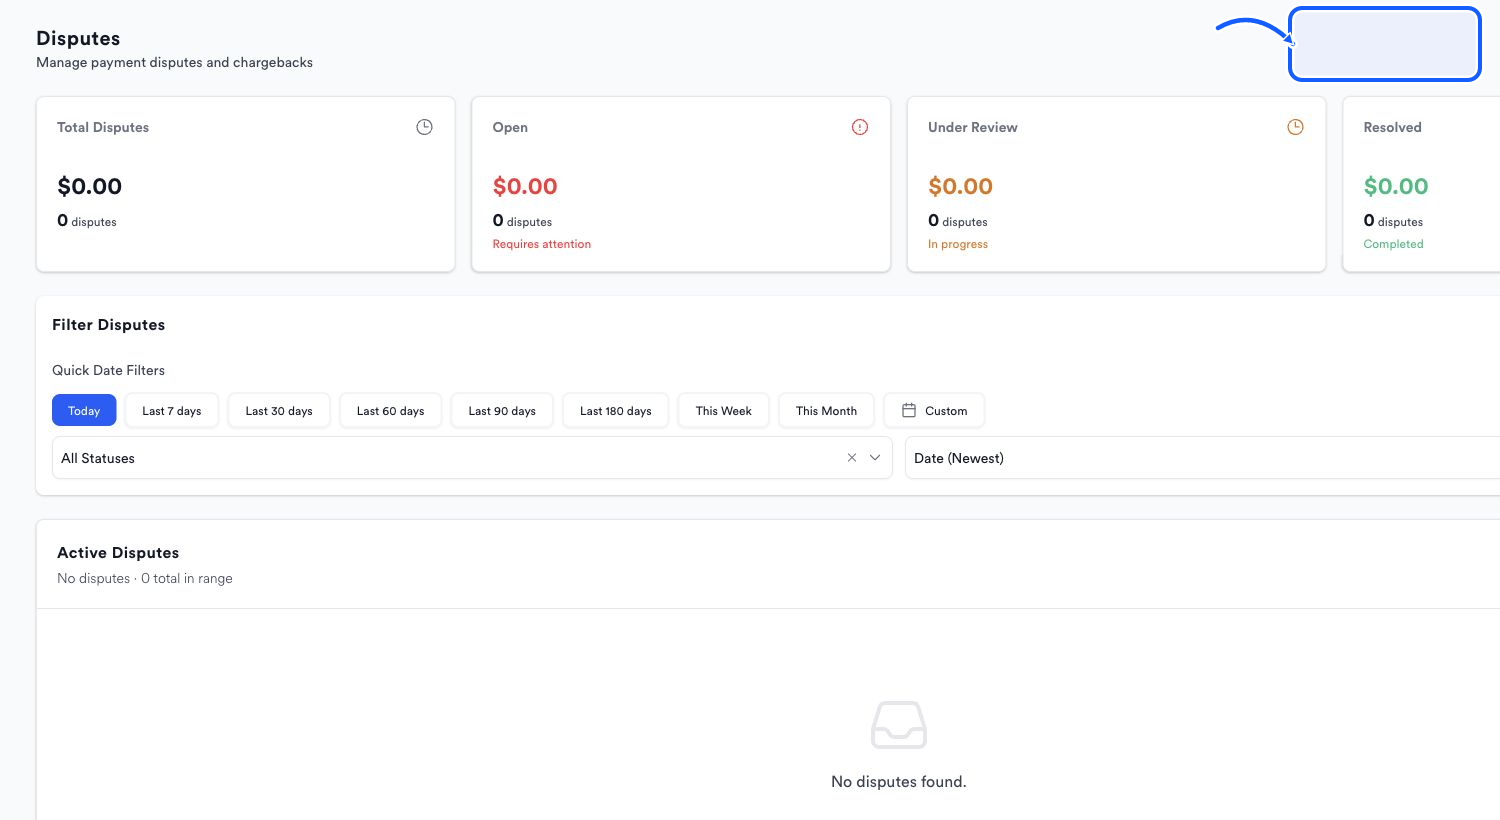Viewport: 1500px width, 820px height.
Task: Click the 'In progress' label
Action: (957, 244)
